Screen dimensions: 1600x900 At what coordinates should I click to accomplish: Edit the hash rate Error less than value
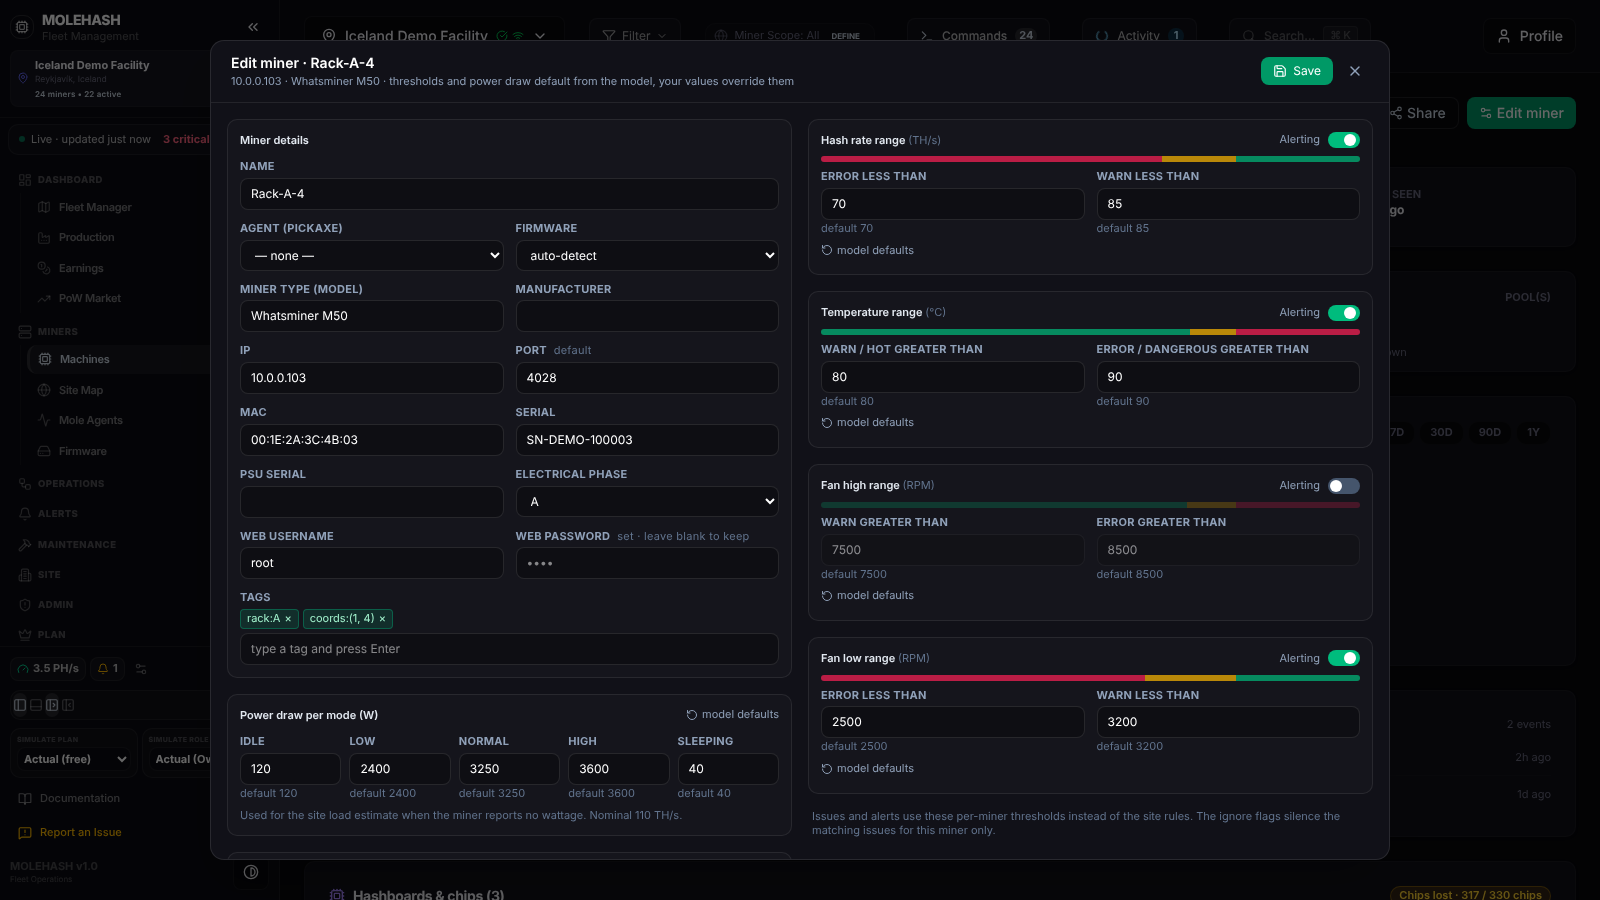click(952, 204)
